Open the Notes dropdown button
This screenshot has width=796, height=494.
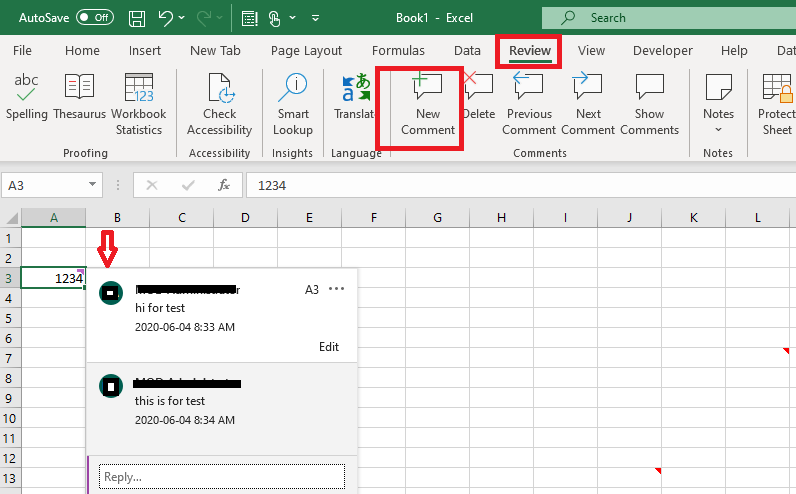pos(718,104)
